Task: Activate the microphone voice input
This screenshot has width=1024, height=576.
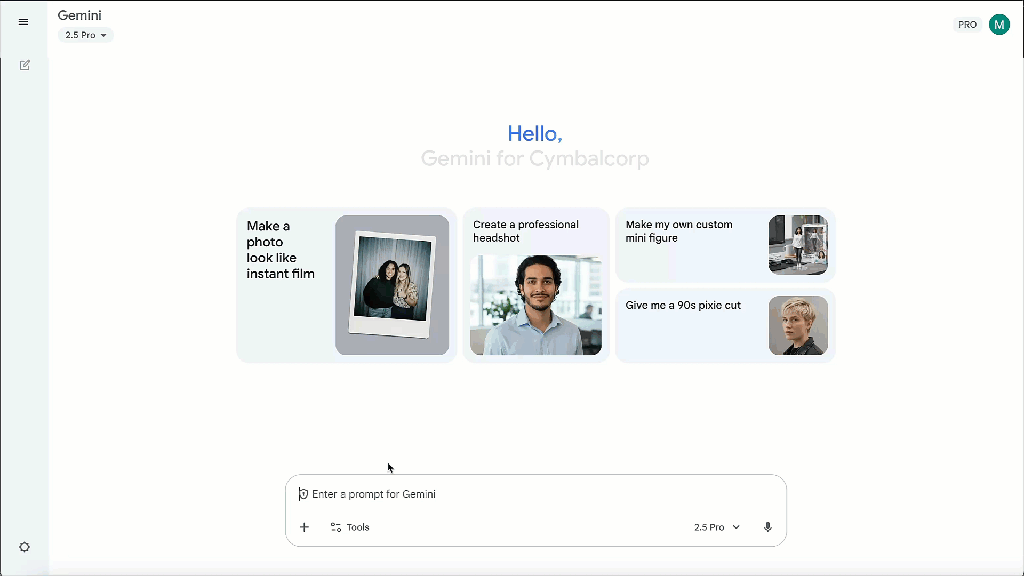Action: 768,527
